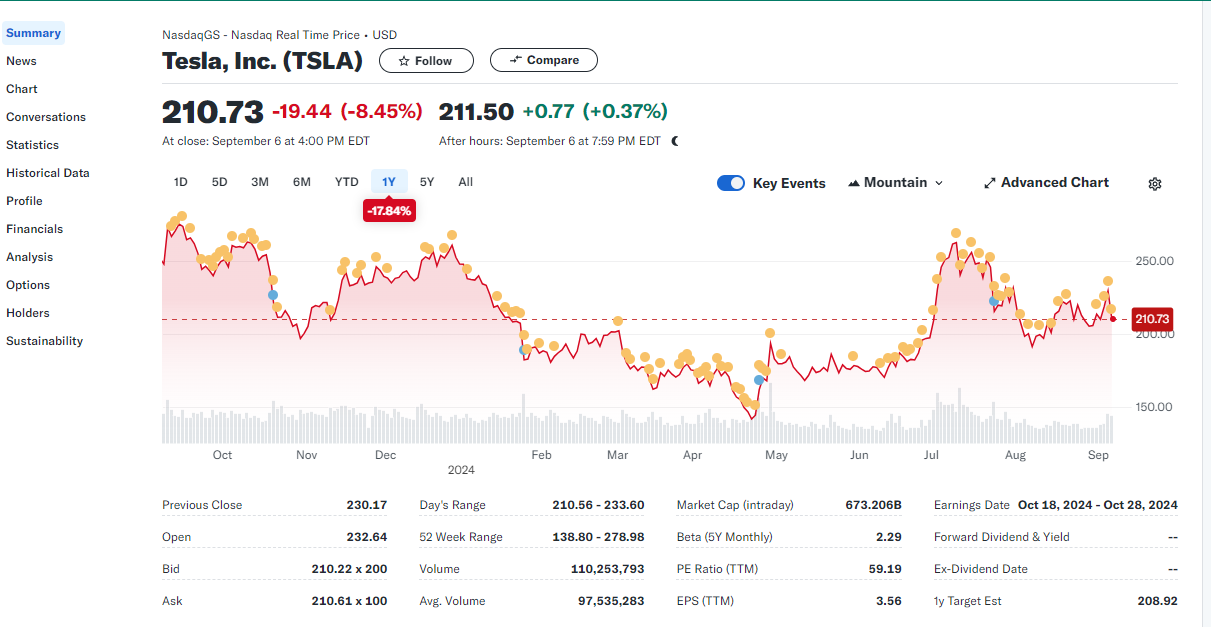
Task: Click the red 210.73 price marker on chart
Action: [x=1152, y=319]
